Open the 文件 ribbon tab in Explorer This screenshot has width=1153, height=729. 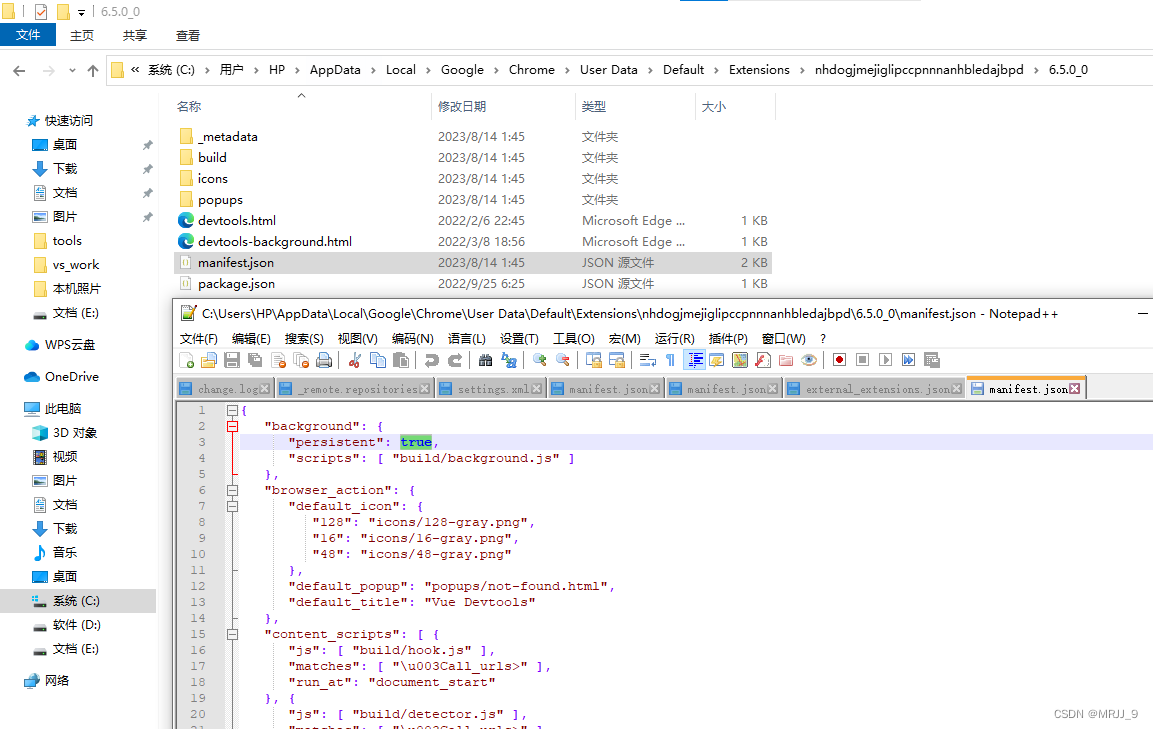pyautogui.click(x=28, y=35)
